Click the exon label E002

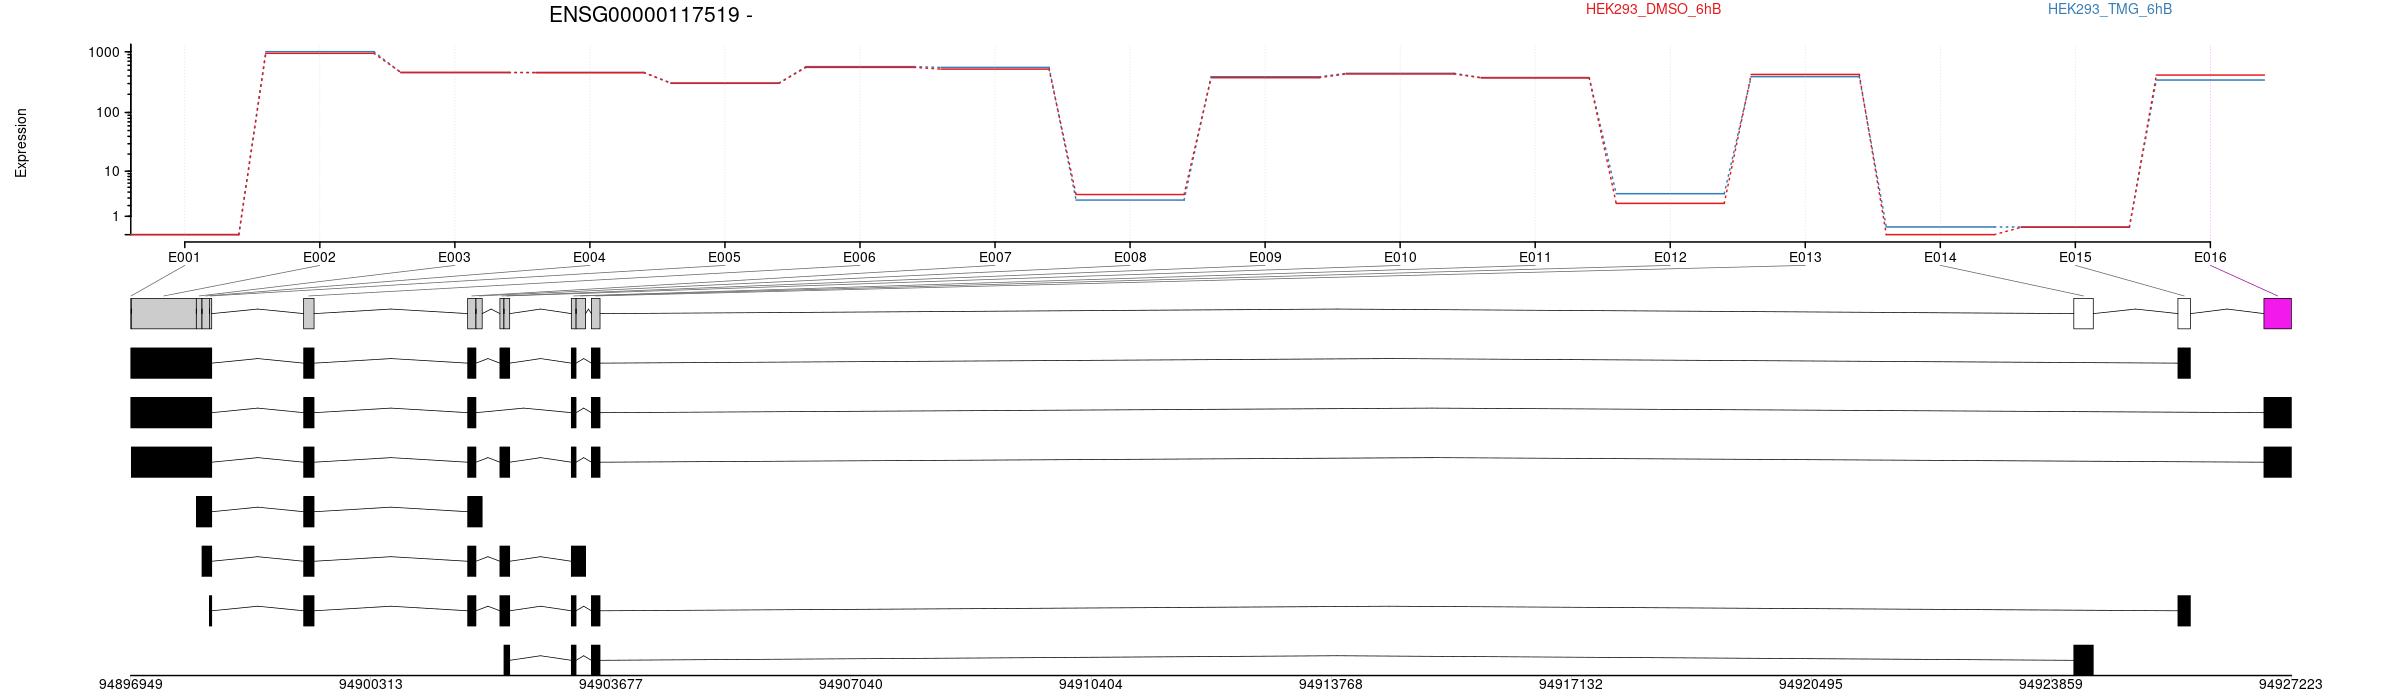[x=319, y=257]
